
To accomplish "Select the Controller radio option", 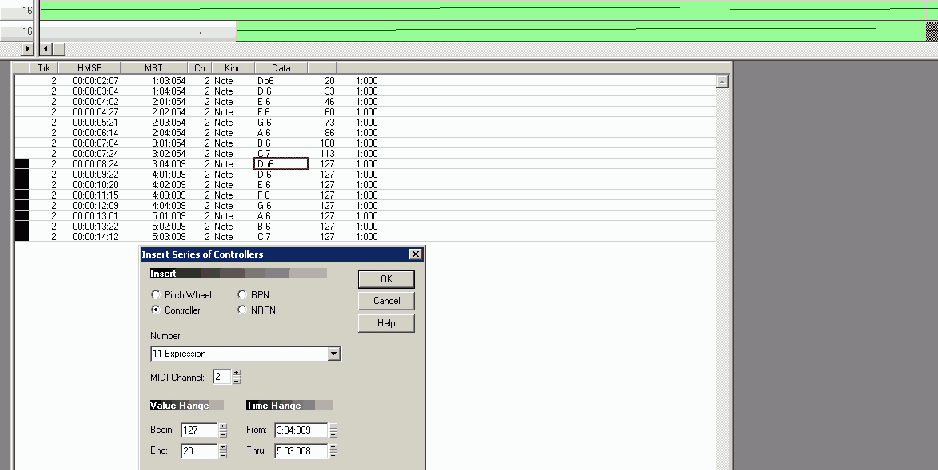I will coord(154,310).
